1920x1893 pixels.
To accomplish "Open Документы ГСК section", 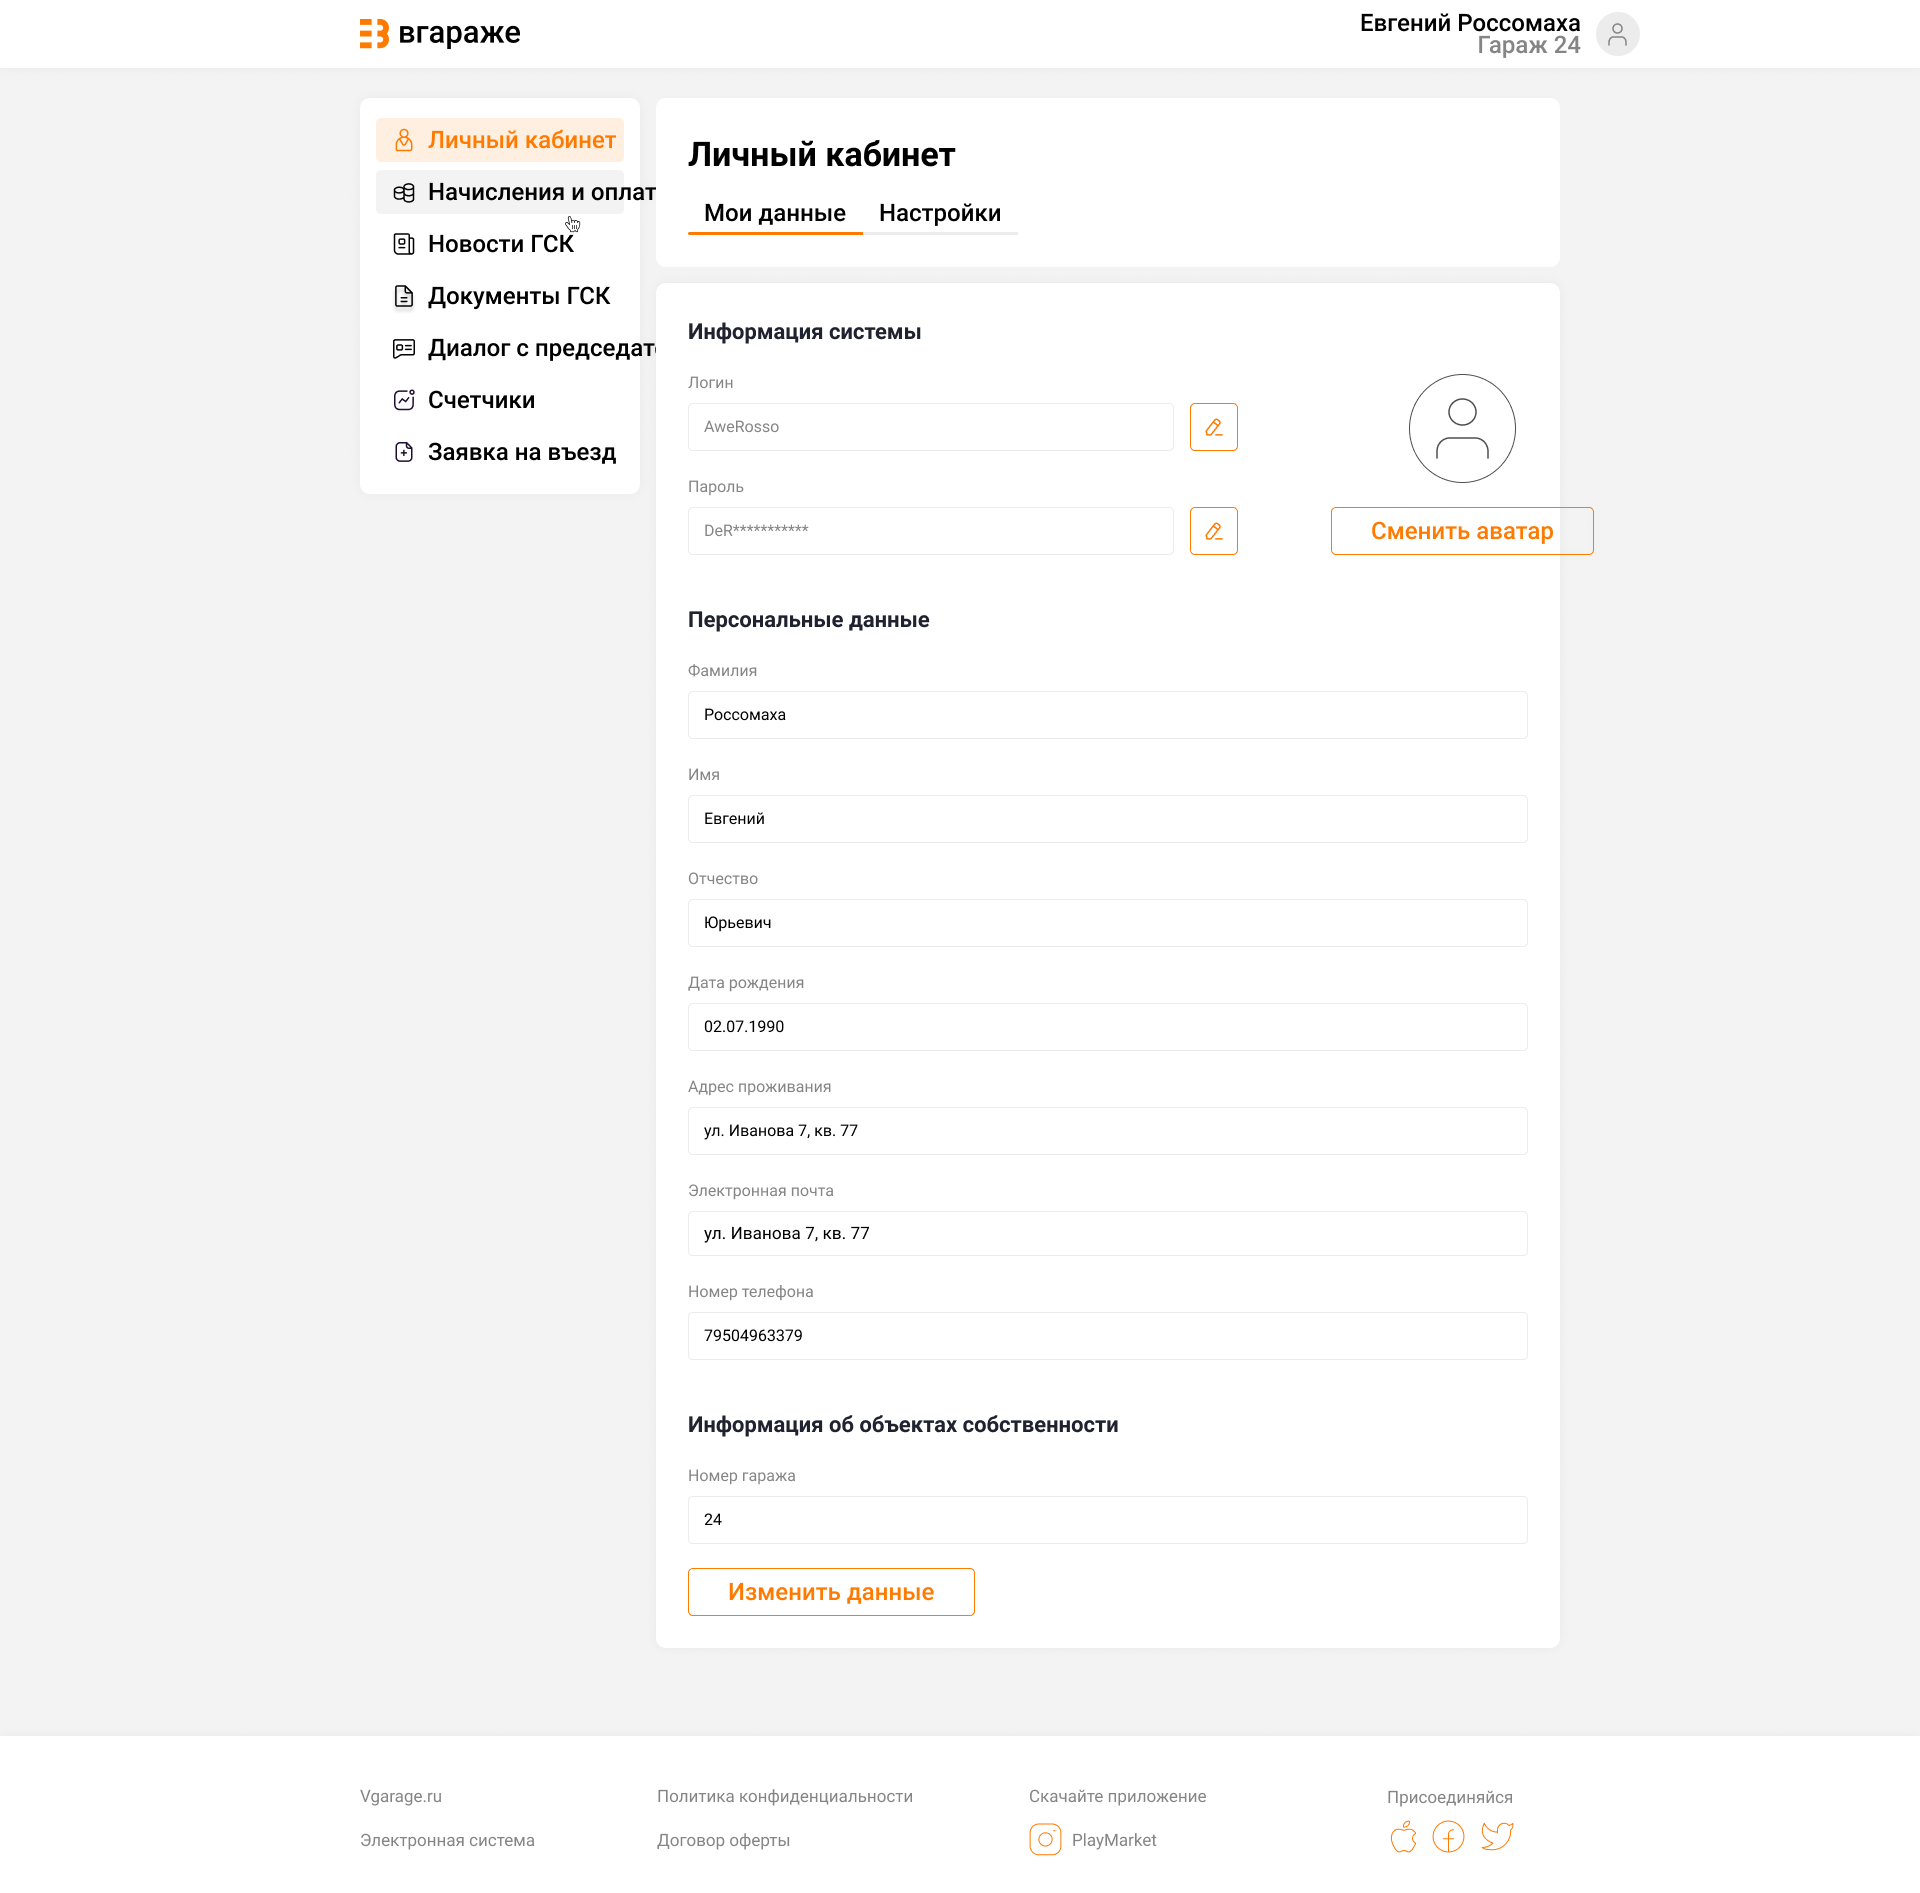I will pos(500,296).
